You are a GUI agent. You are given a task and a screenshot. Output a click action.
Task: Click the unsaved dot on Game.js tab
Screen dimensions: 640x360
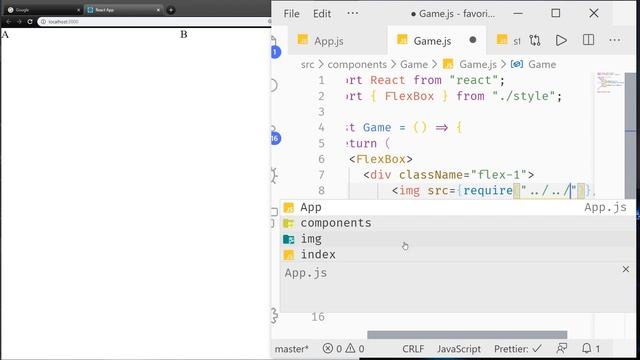point(473,40)
